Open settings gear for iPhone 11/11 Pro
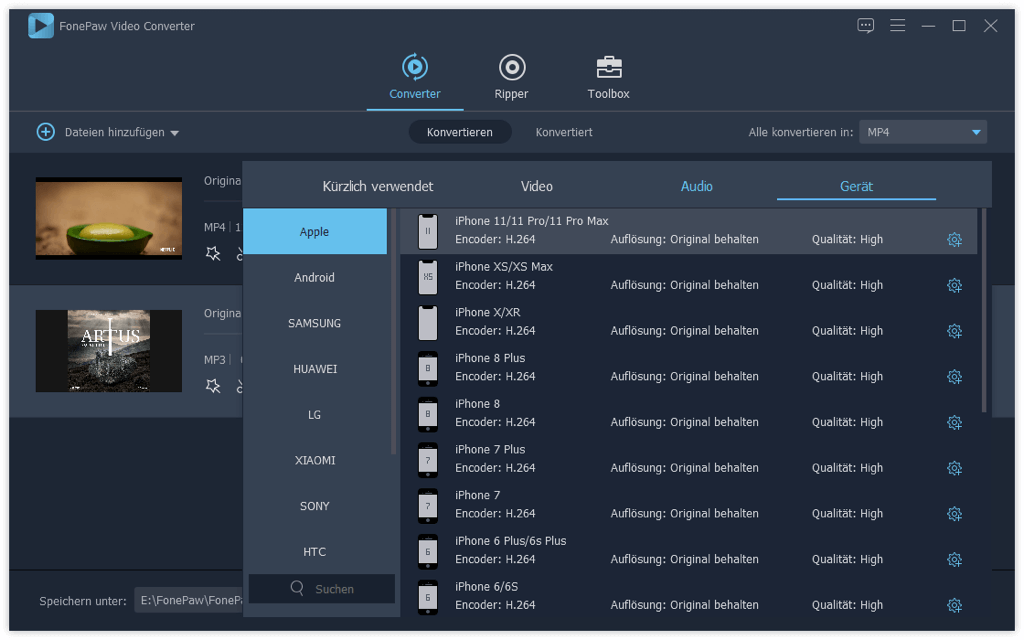 click(x=954, y=240)
